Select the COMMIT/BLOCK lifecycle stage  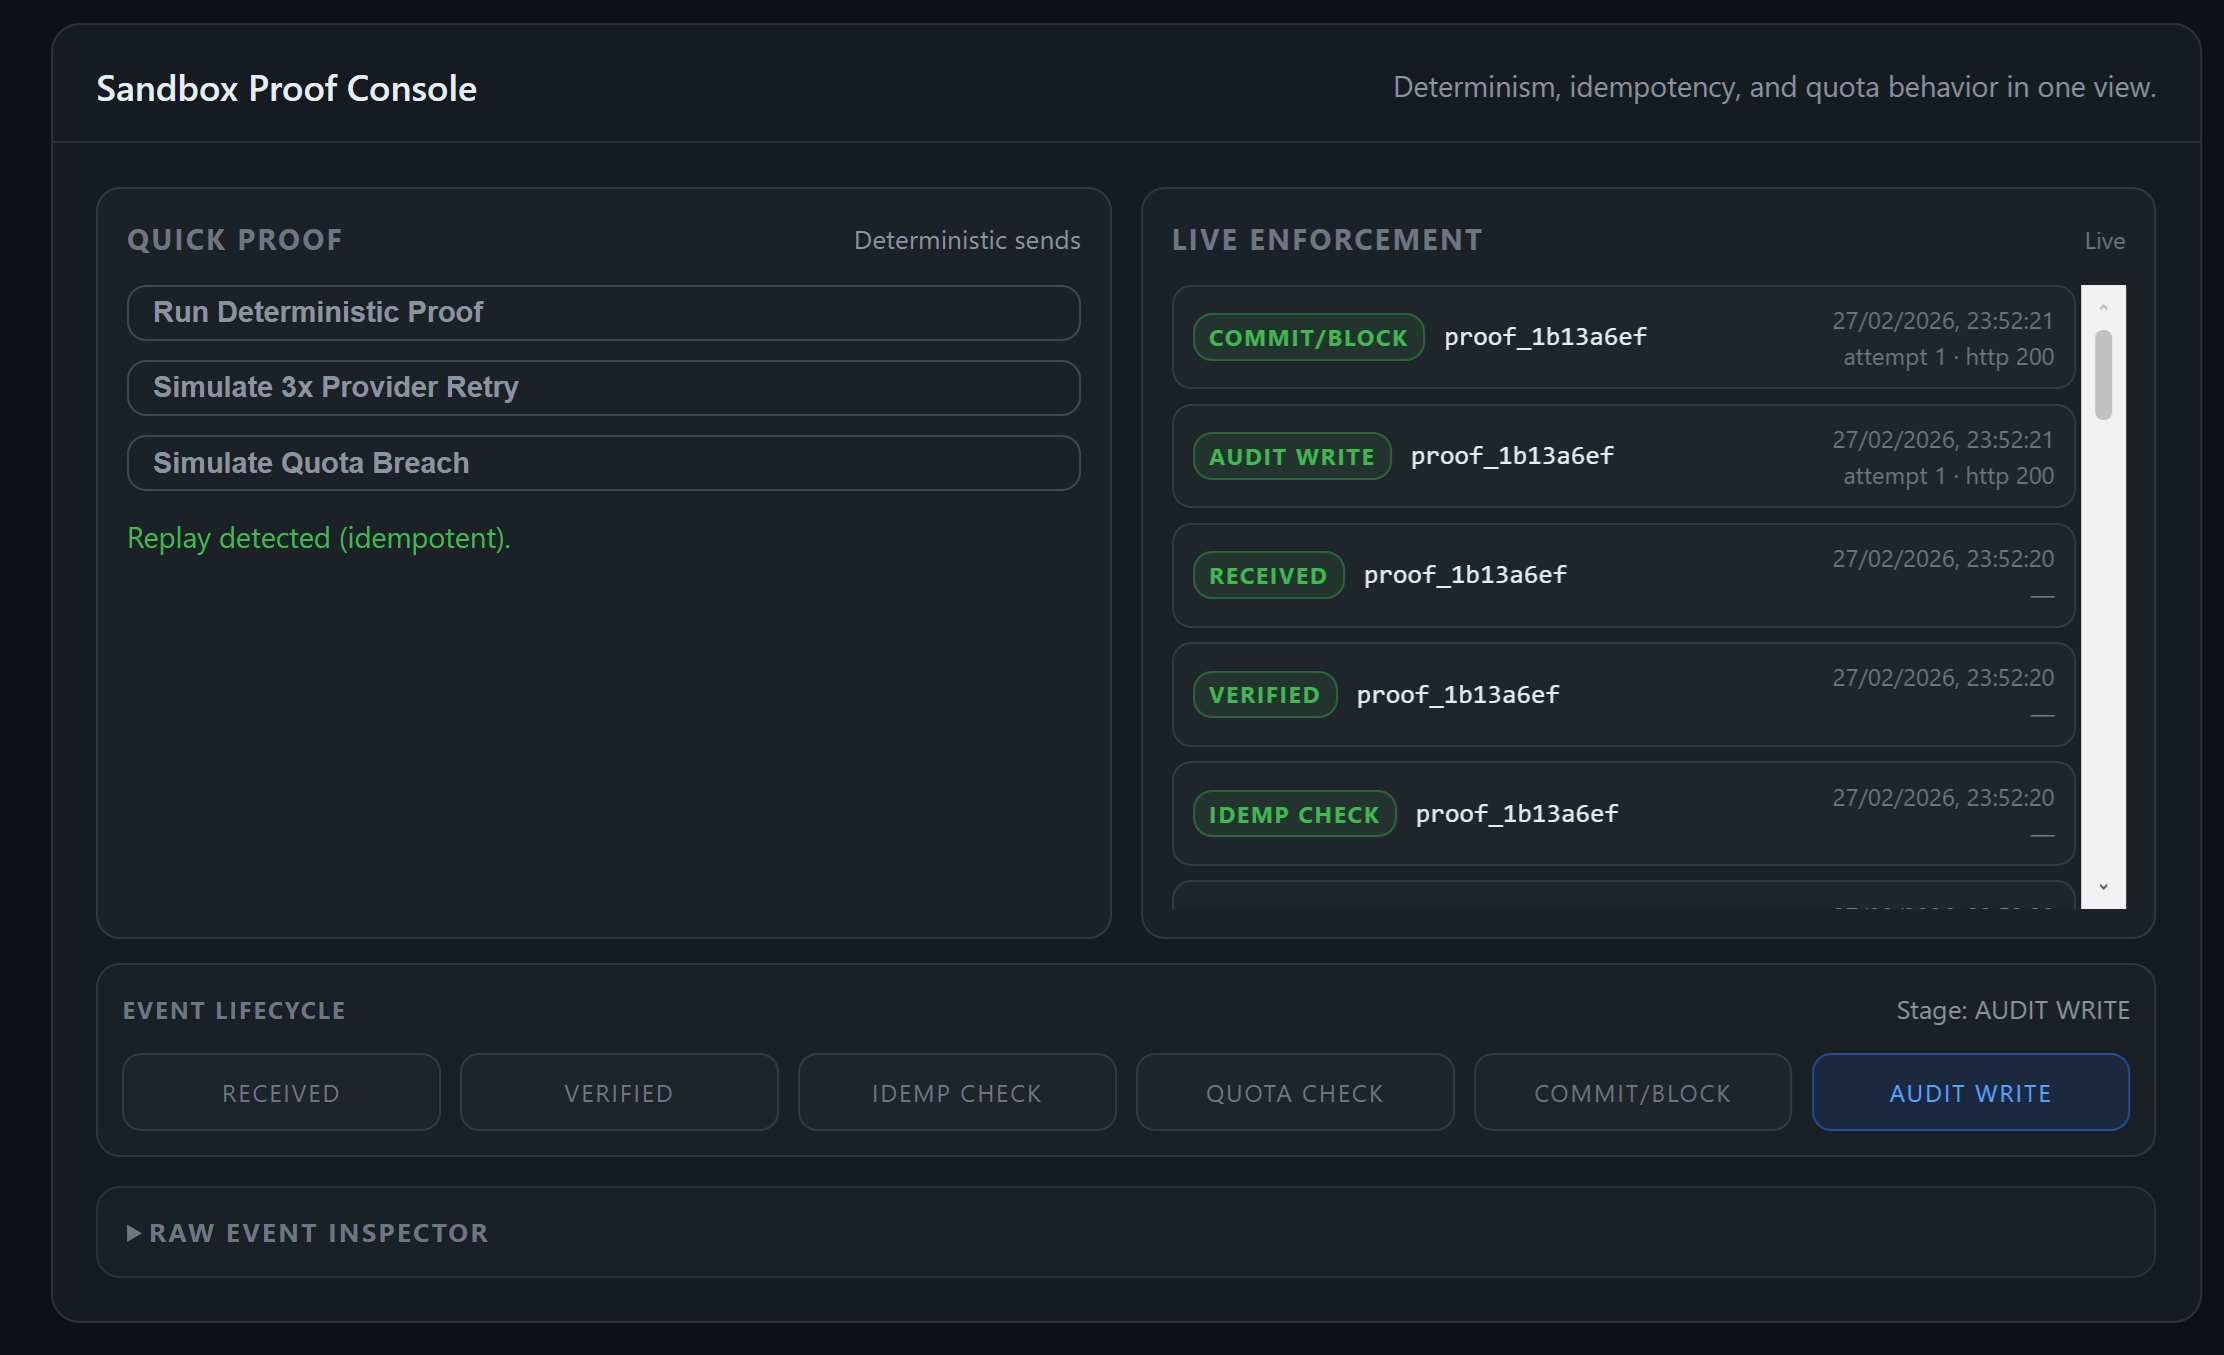coord(1632,1092)
